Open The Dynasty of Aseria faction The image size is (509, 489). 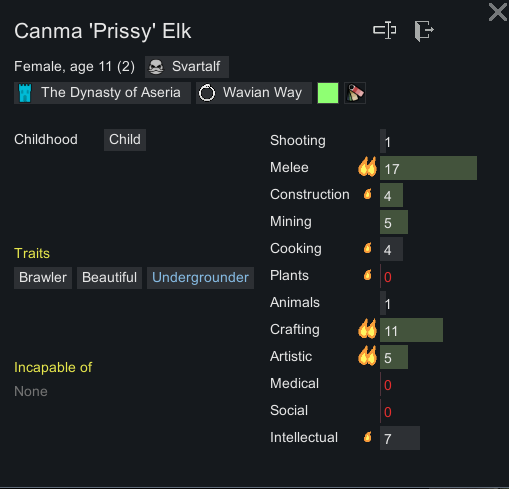click(x=102, y=93)
